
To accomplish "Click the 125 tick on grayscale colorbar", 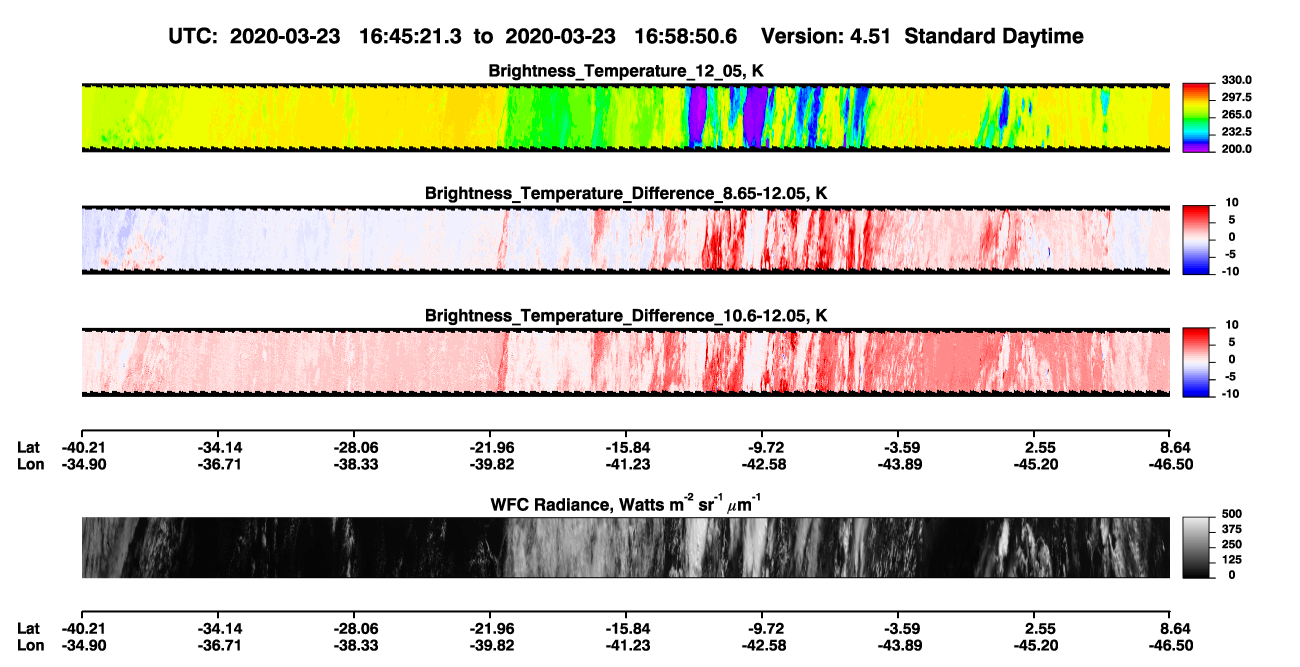I will (1230, 560).
